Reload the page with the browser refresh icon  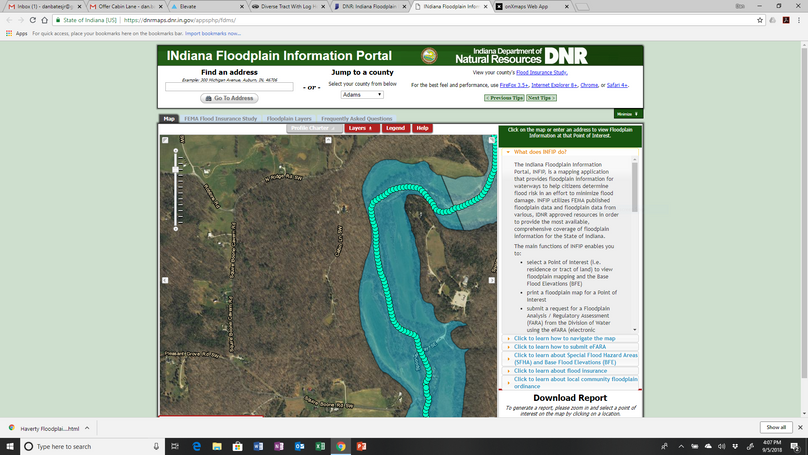pyautogui.click(x=32, y=20)
